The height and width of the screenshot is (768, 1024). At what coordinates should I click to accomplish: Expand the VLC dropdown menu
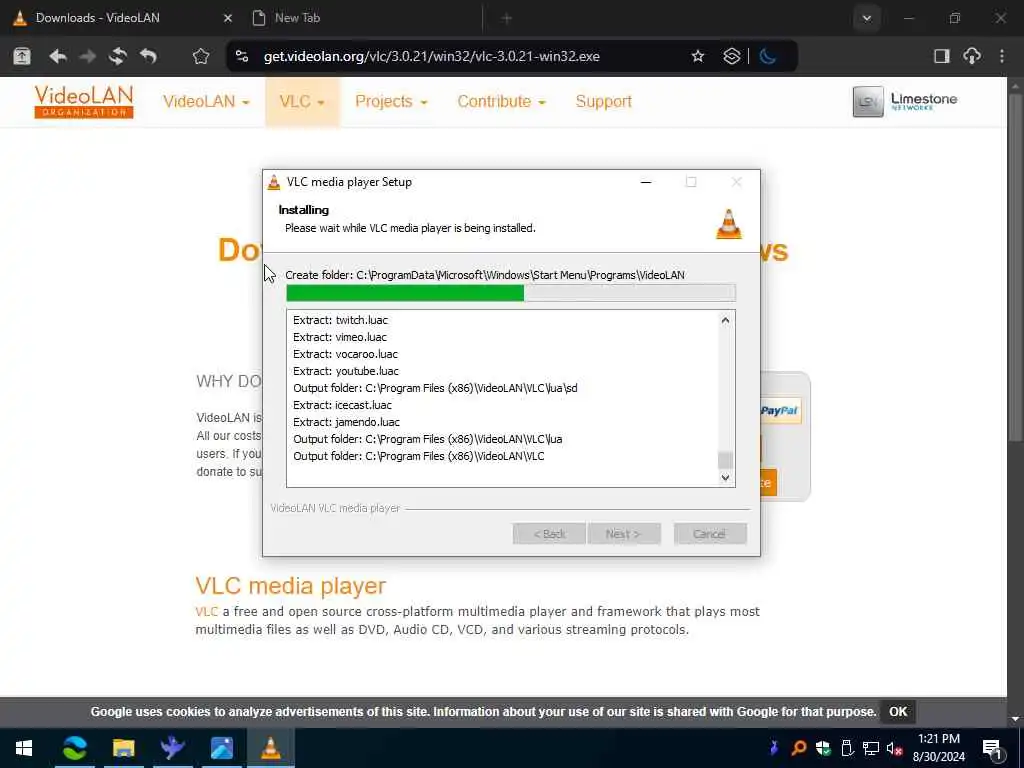302,102
